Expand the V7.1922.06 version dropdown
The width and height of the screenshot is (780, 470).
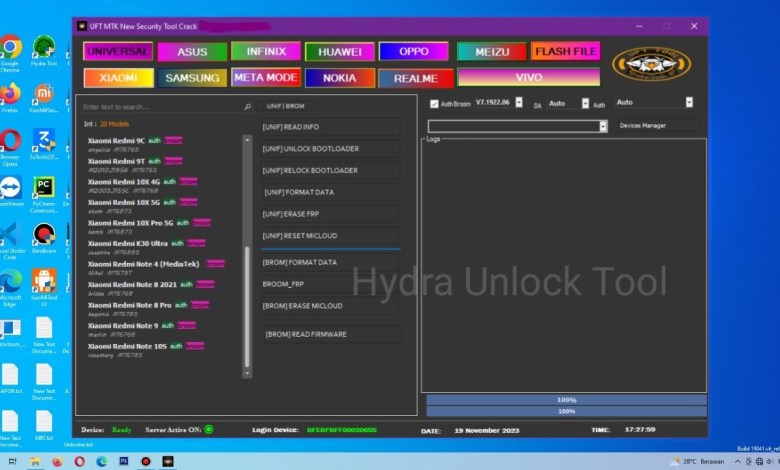519,103
